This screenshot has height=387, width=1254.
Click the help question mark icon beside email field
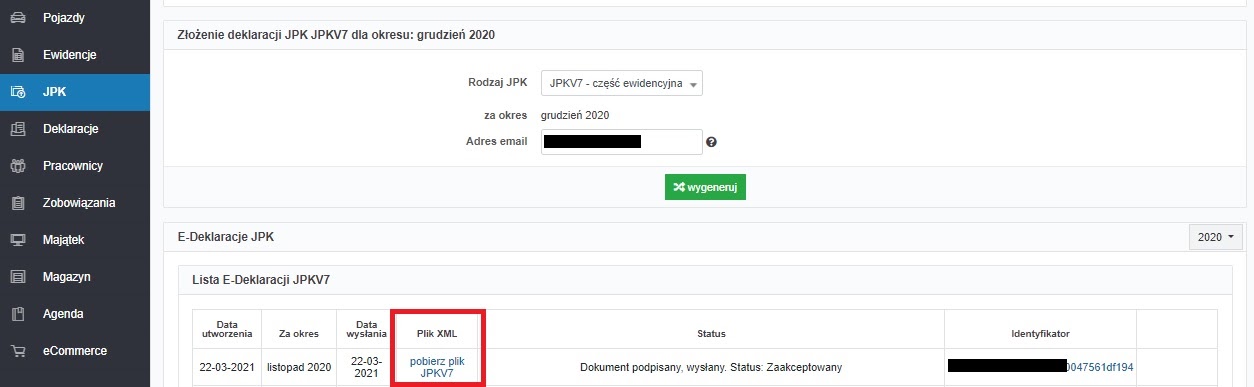click(711, 143)
